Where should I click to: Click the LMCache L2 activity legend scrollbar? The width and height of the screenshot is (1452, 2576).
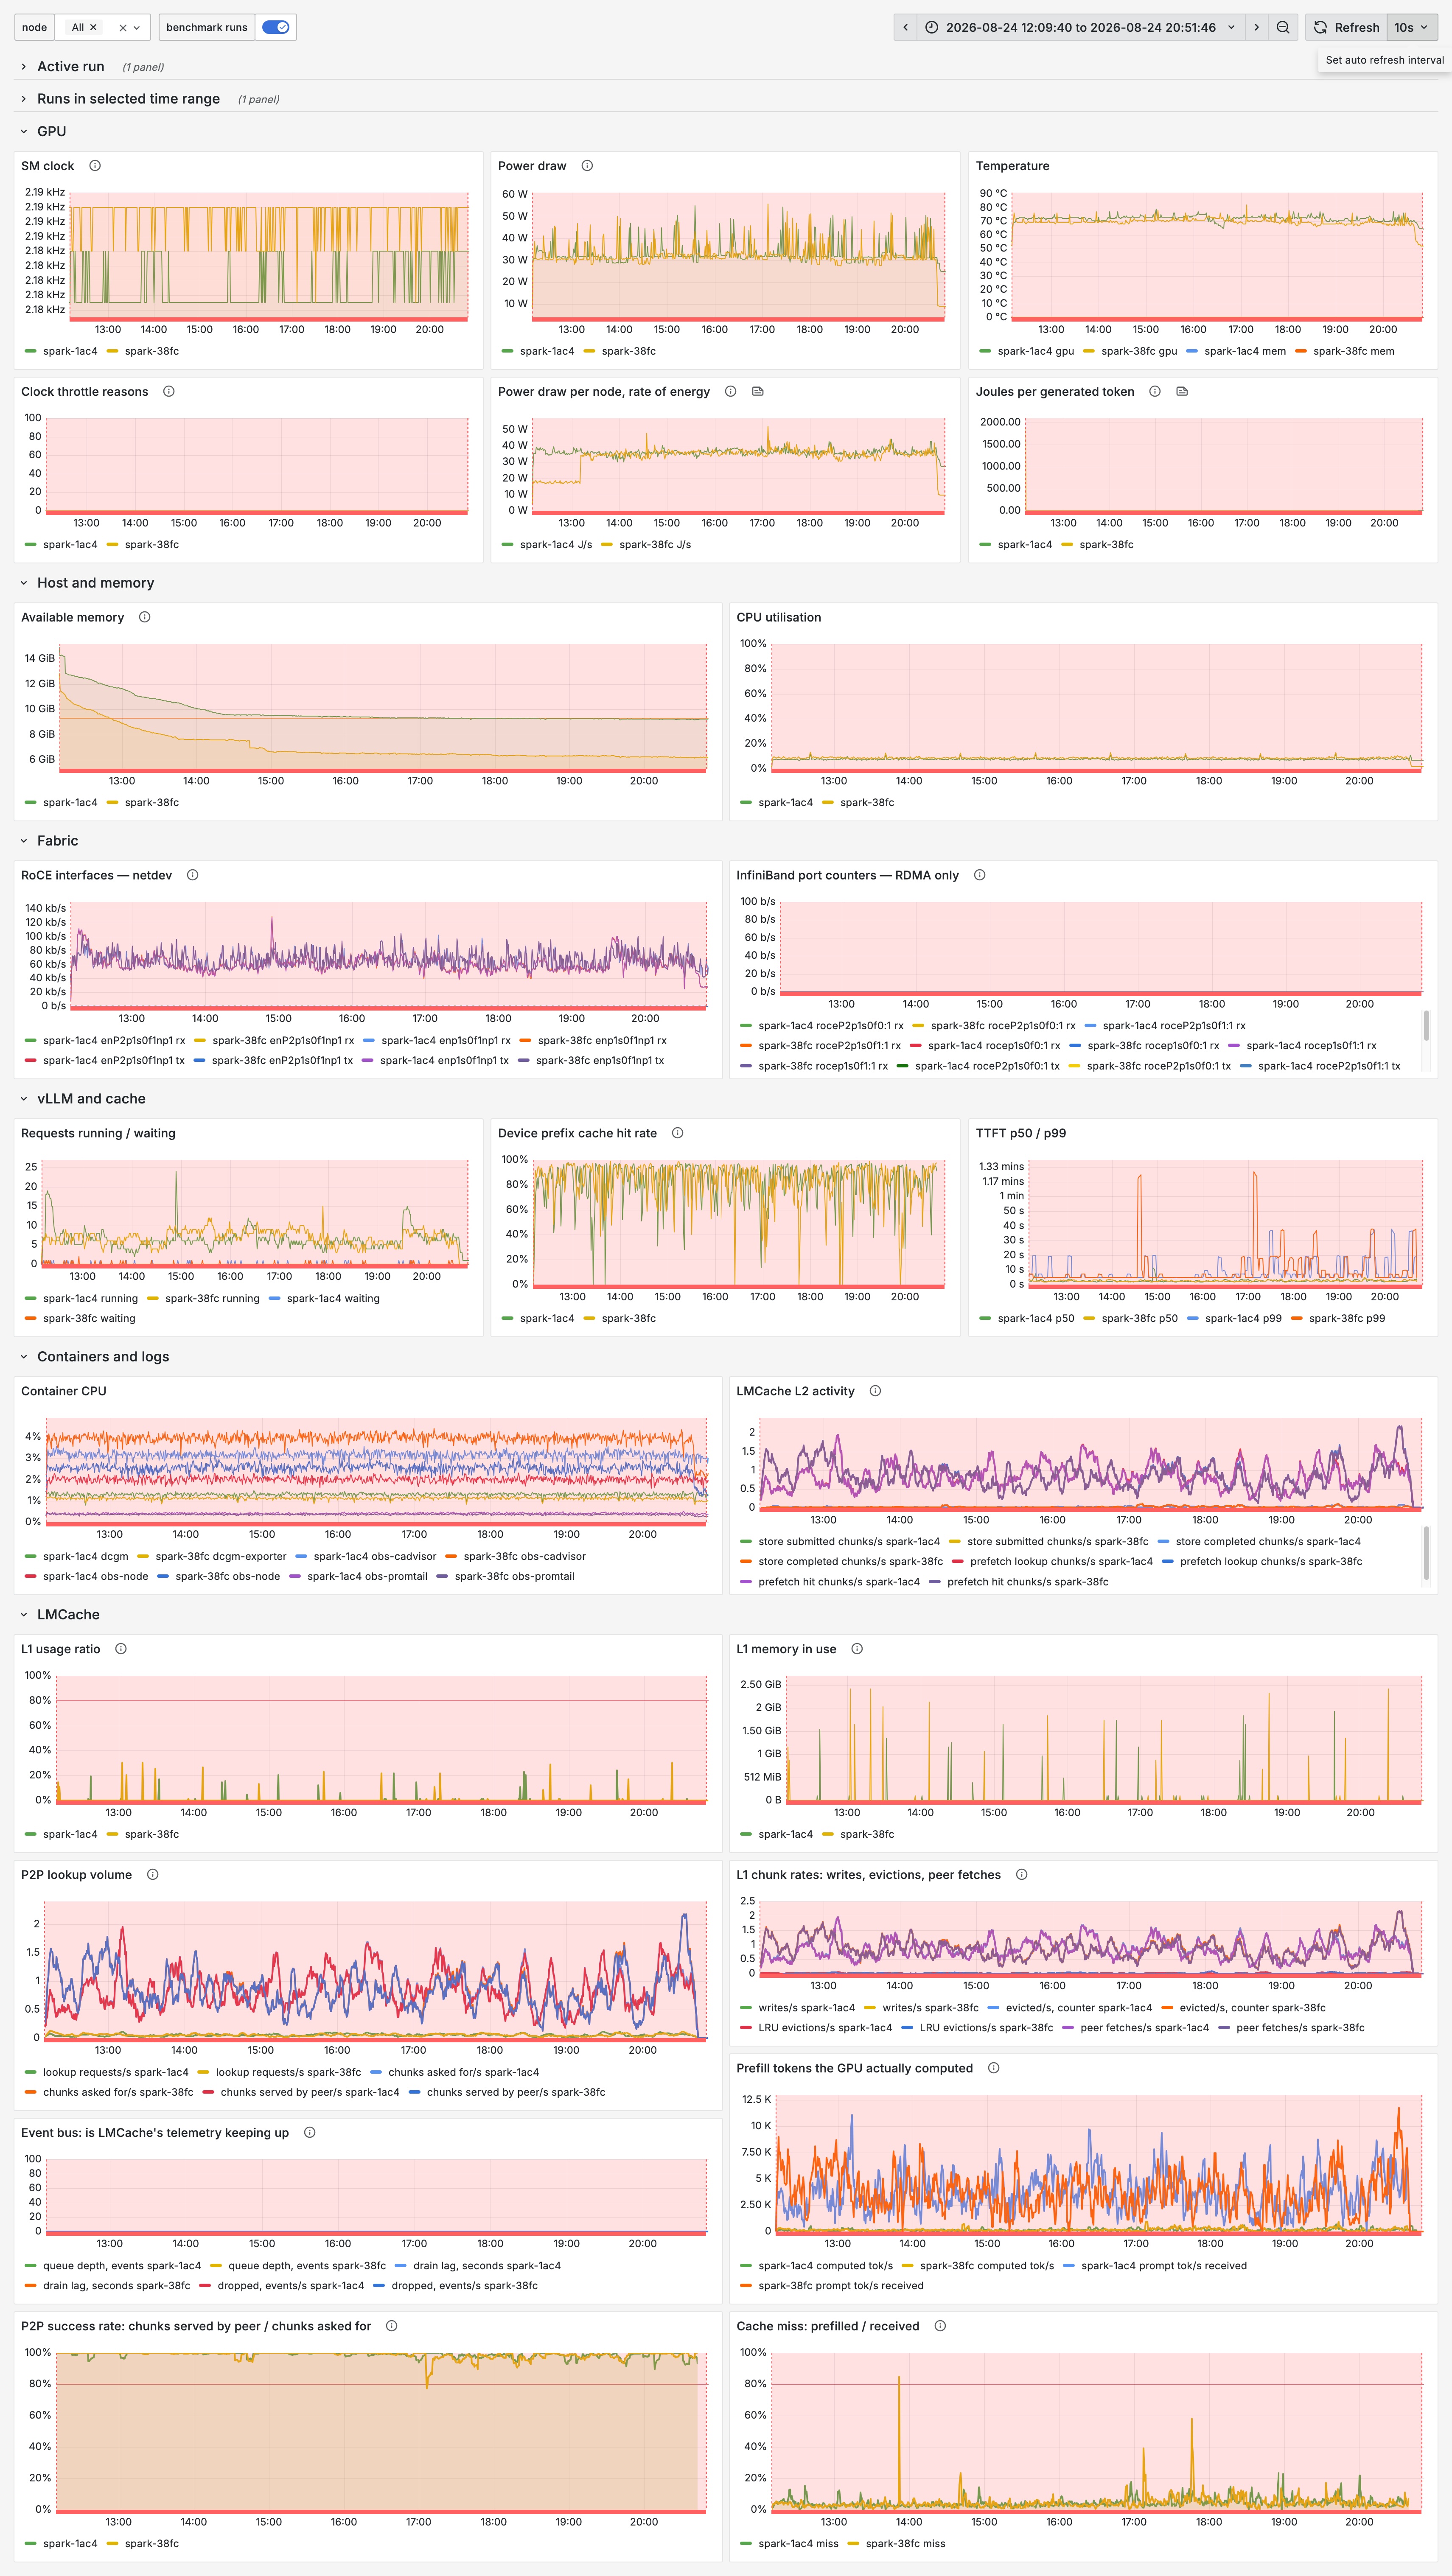coord(1426,1553)
